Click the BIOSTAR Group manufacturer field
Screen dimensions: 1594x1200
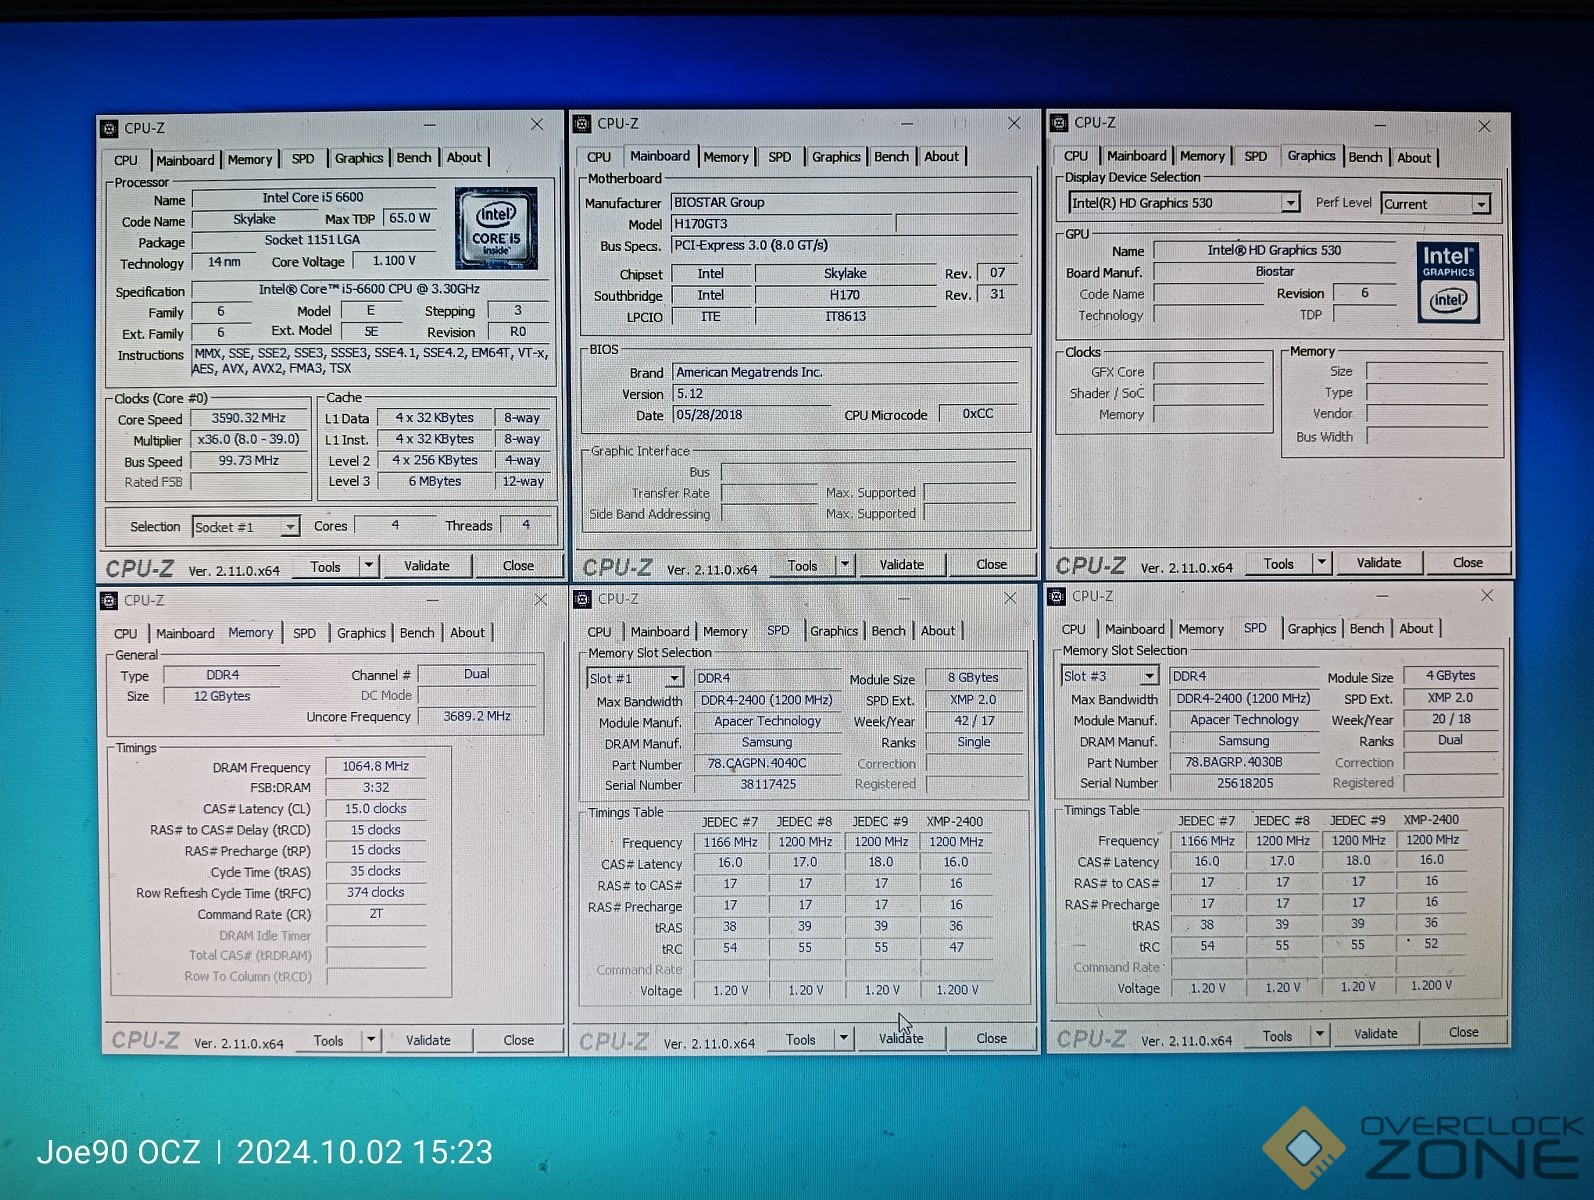(845, 202)
